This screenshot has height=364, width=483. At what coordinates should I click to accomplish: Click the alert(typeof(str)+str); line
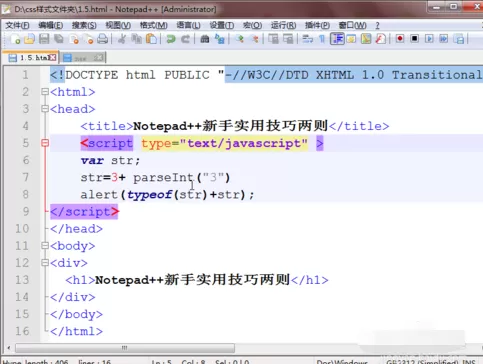tap(167, 194)
